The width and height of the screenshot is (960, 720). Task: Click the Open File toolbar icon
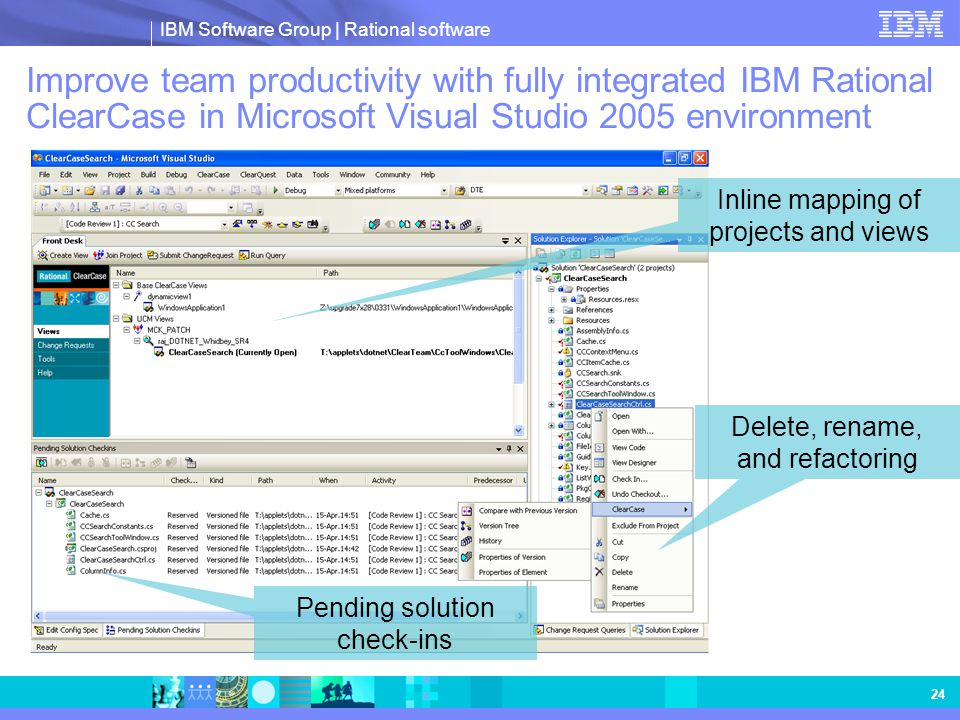[89, 190]
